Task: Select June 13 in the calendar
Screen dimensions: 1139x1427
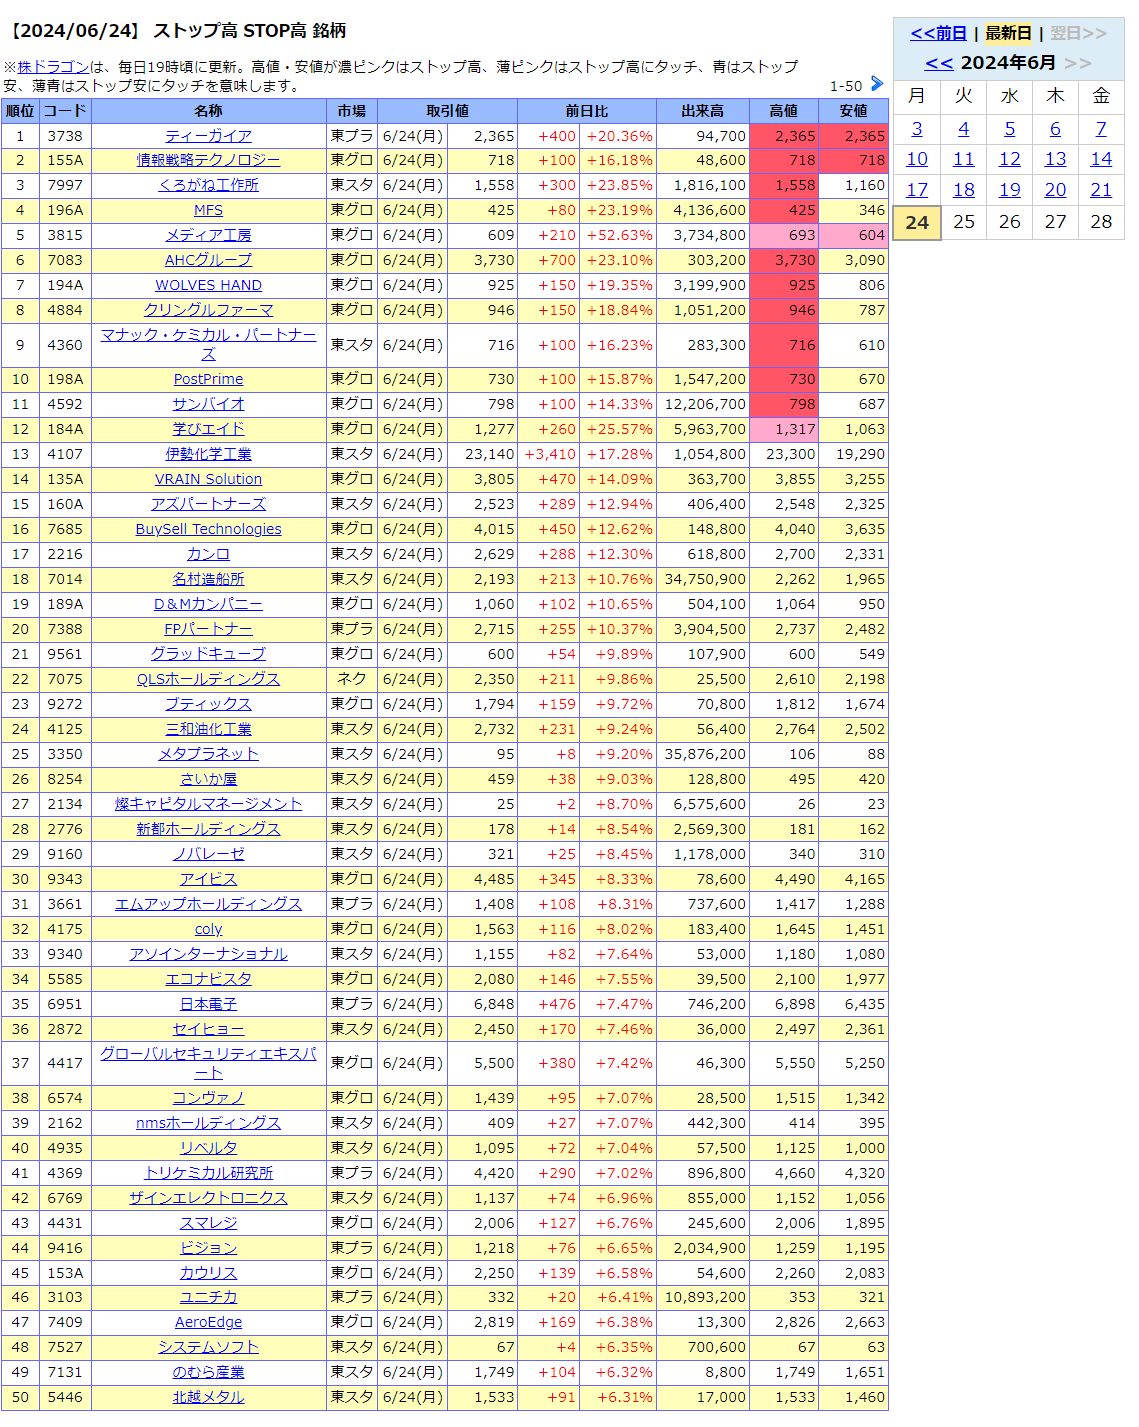Action: click(x=1055, y=159)
